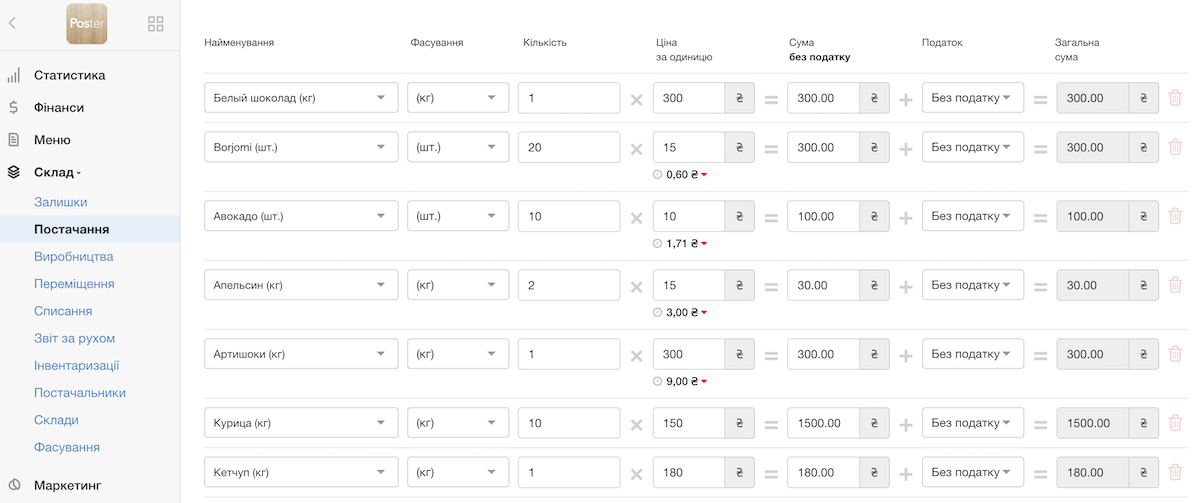This screenshot has height=503, width=1200.
Task: Remove the Курица row using trash icon
Action: coord(1175,423)
